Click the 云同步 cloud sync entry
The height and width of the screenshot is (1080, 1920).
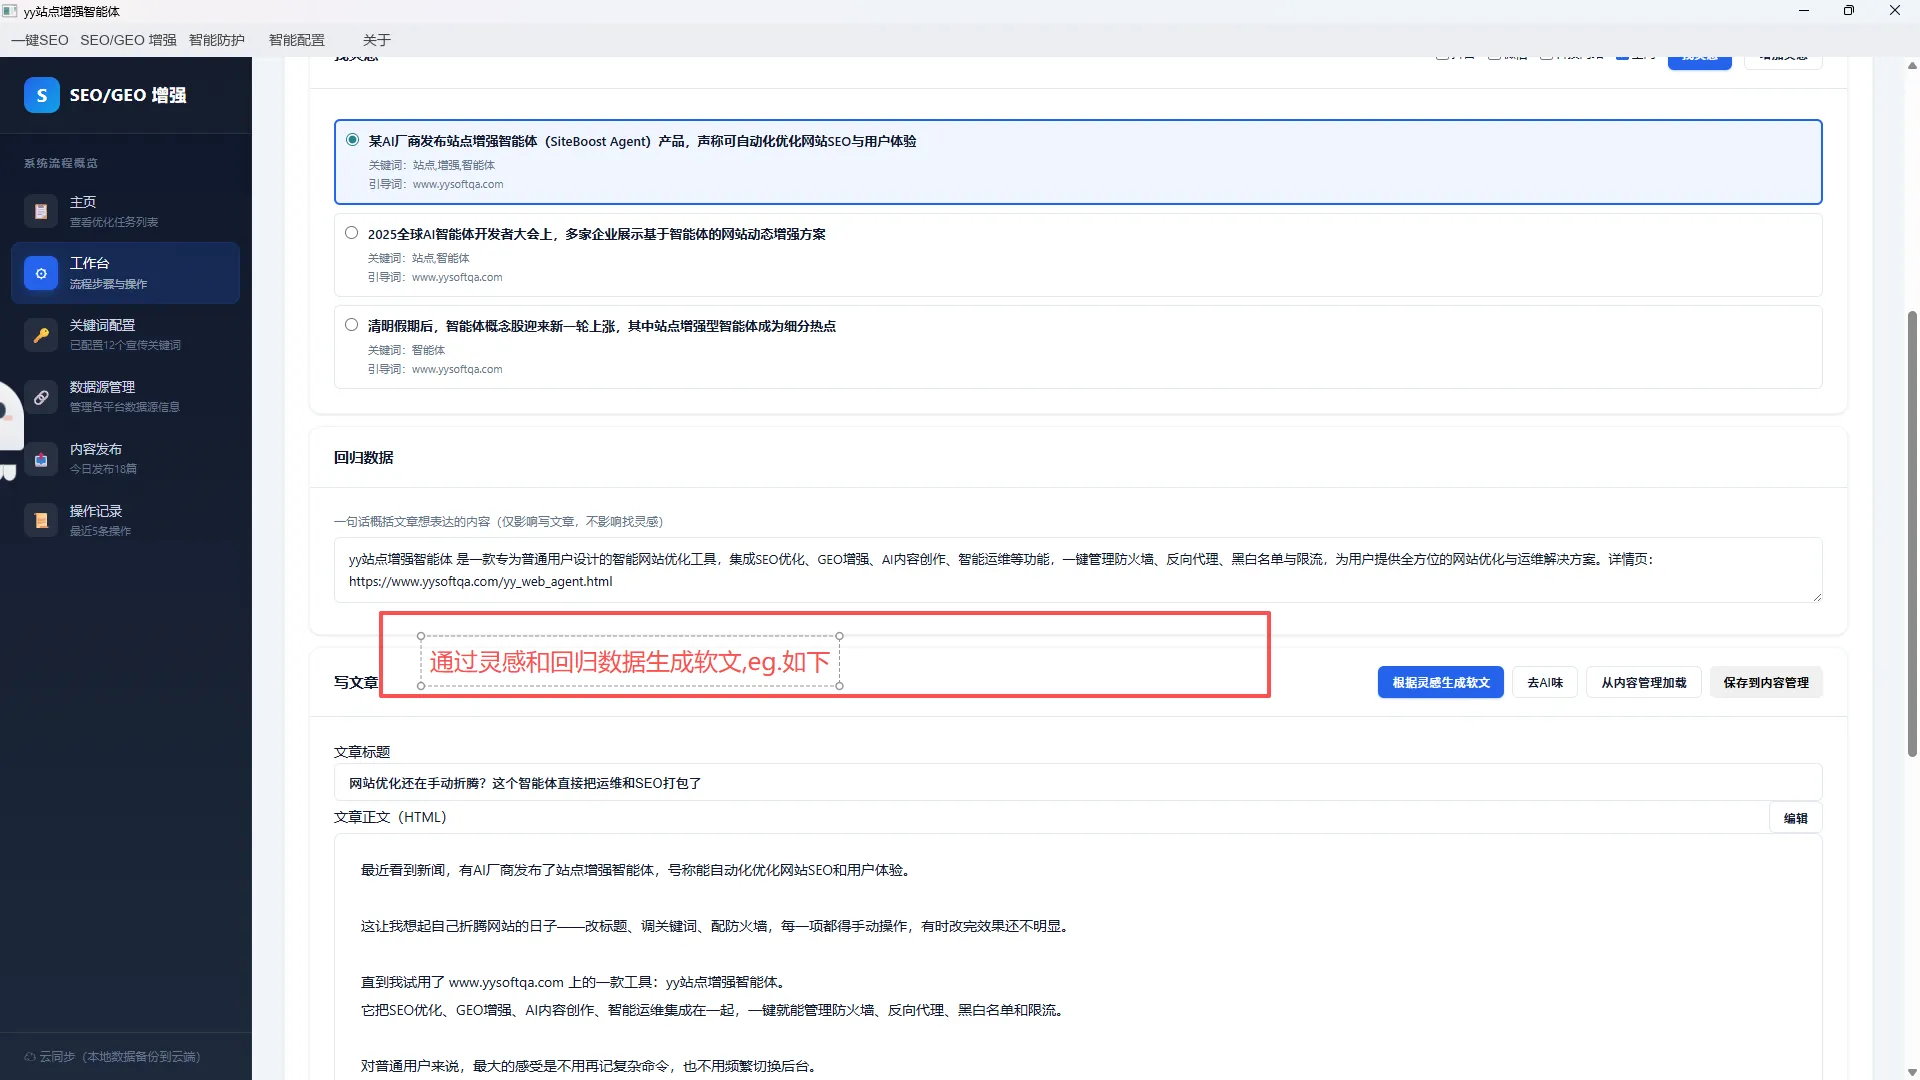112,1056
